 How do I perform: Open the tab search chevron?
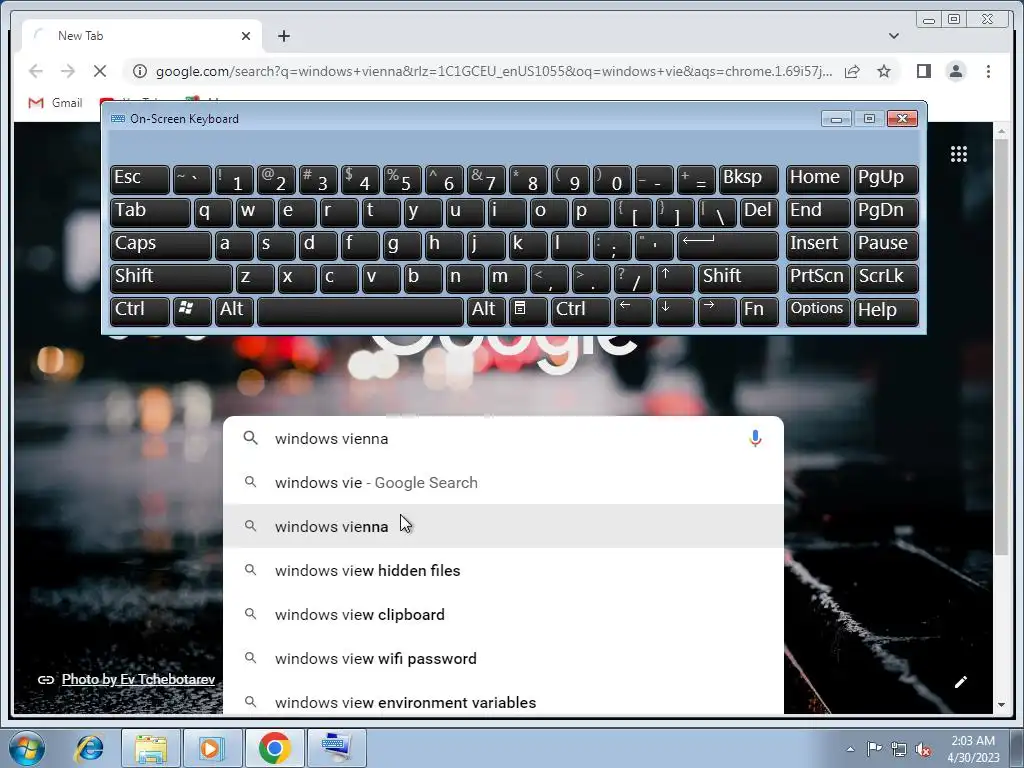(x=894, y=36)
